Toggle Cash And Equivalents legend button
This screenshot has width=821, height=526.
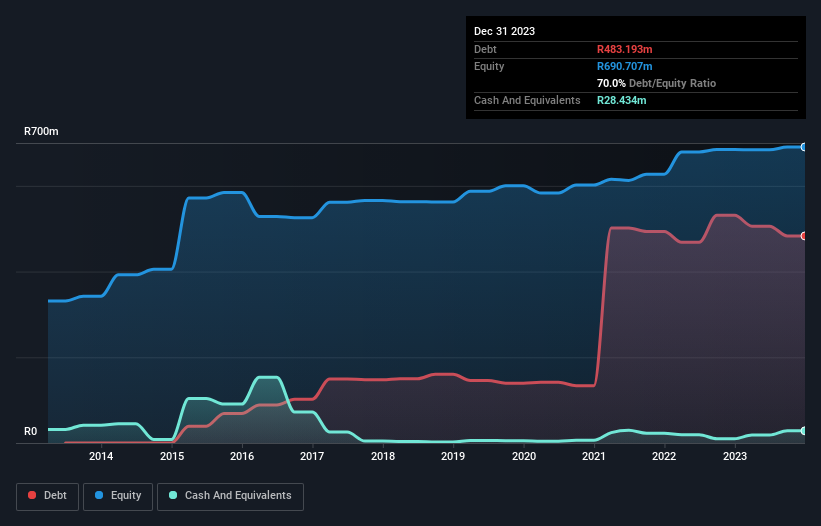coord(230,496)
